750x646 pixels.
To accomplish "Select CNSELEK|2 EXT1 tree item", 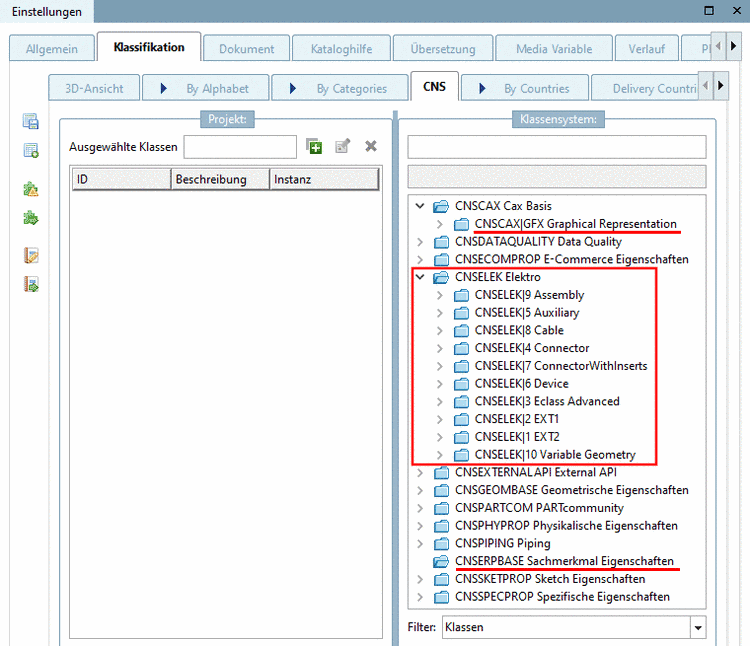I will coord(517,419).
